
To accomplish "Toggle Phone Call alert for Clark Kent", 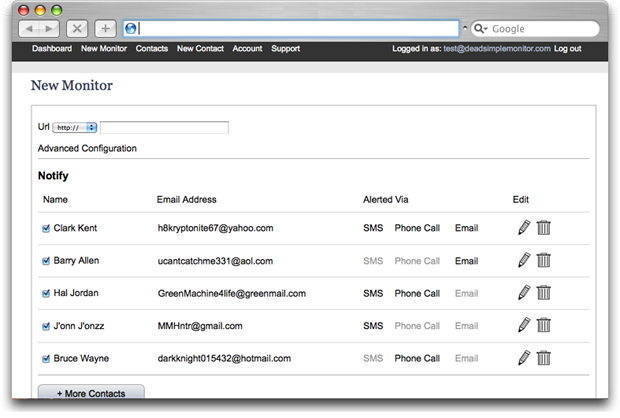I will pos(417,228).
